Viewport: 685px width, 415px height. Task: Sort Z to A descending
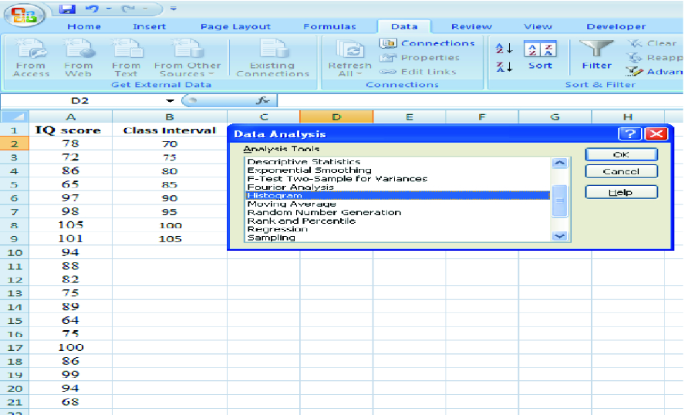pos(504,67)
